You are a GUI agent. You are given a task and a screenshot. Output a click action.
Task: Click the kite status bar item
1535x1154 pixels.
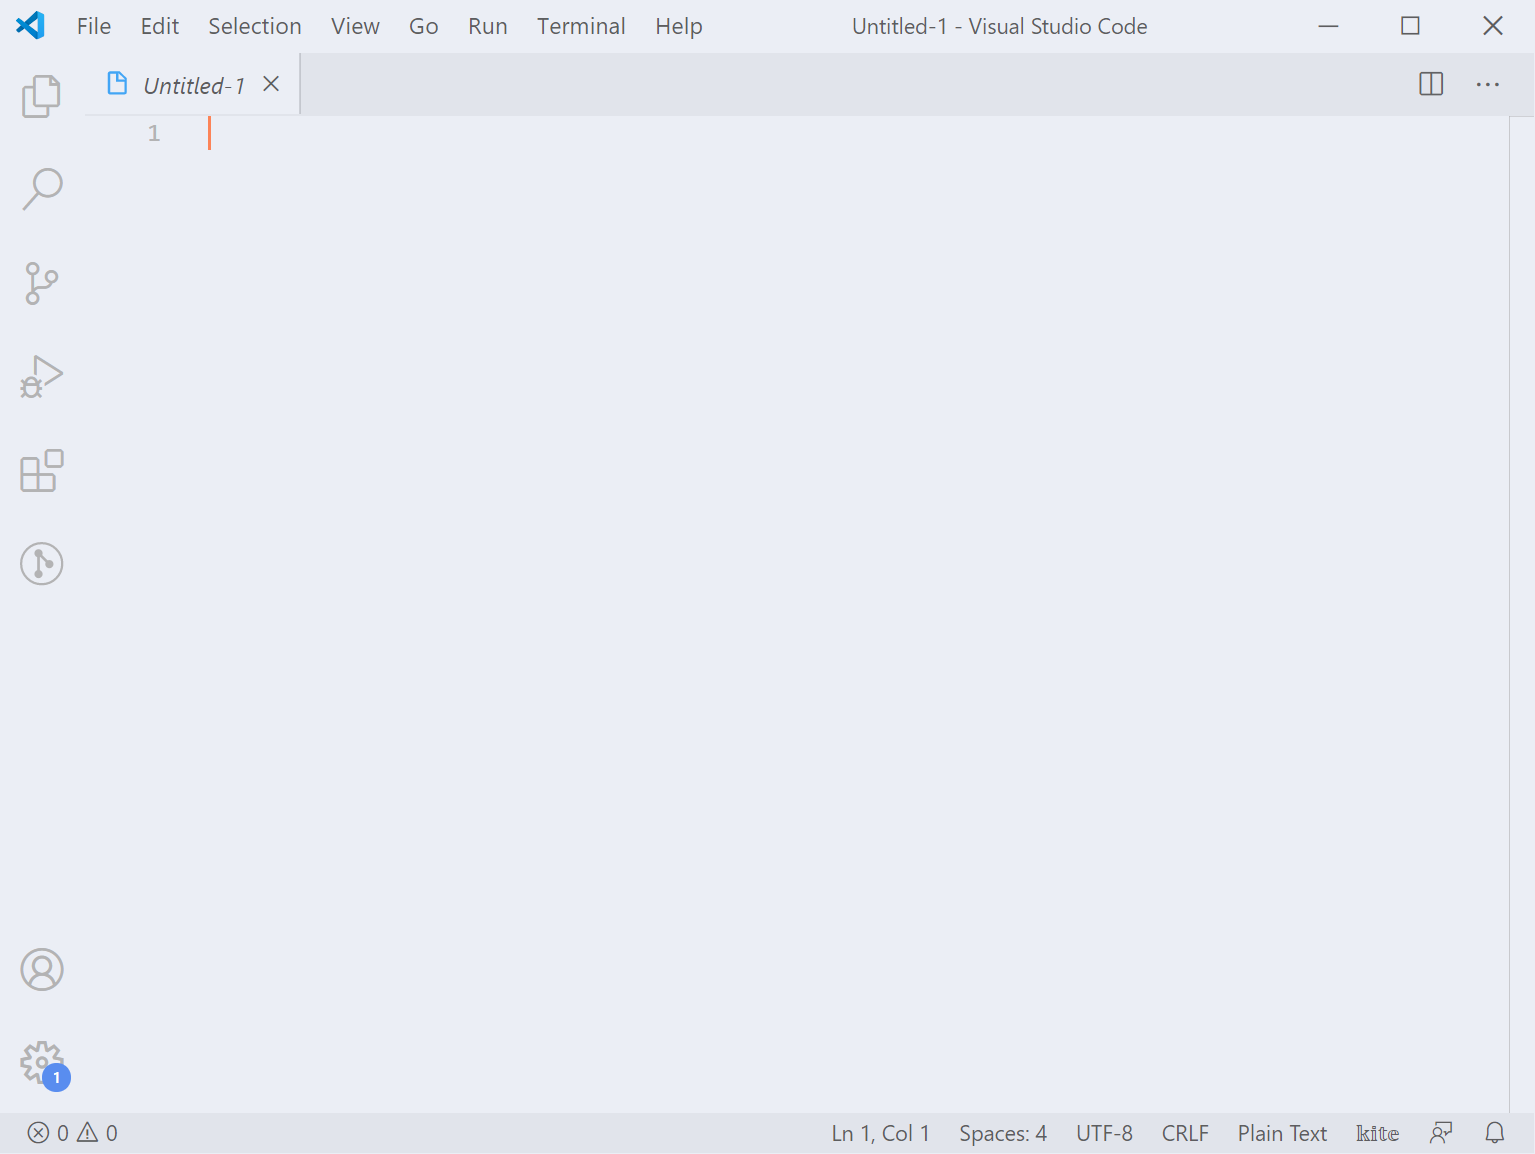pyautogui.click(x=1377, y=1133)
